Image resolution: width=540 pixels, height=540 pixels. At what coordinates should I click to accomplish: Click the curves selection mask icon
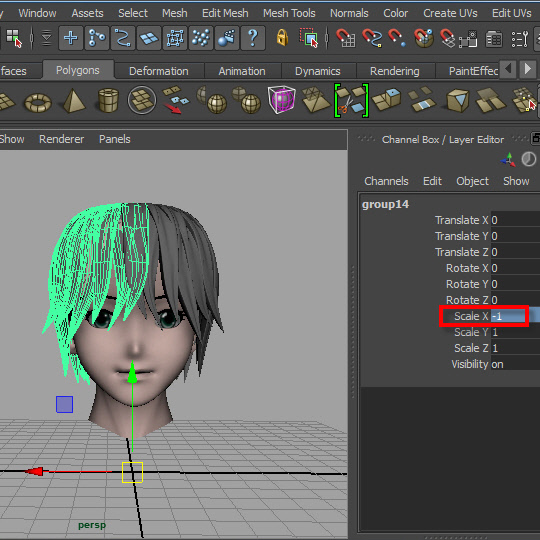click(x=123, y=38)
